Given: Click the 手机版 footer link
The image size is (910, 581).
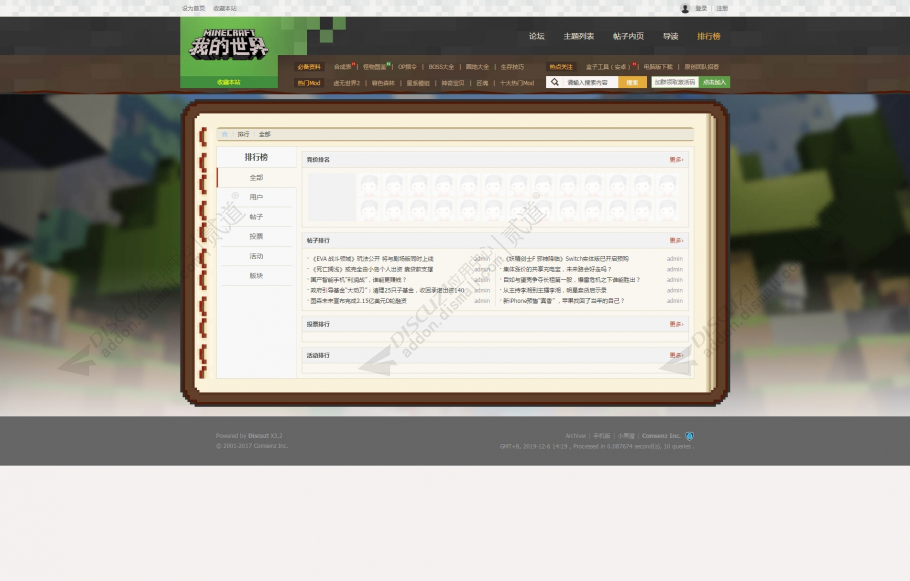Looking at the screenshot, I should [602, 436].
